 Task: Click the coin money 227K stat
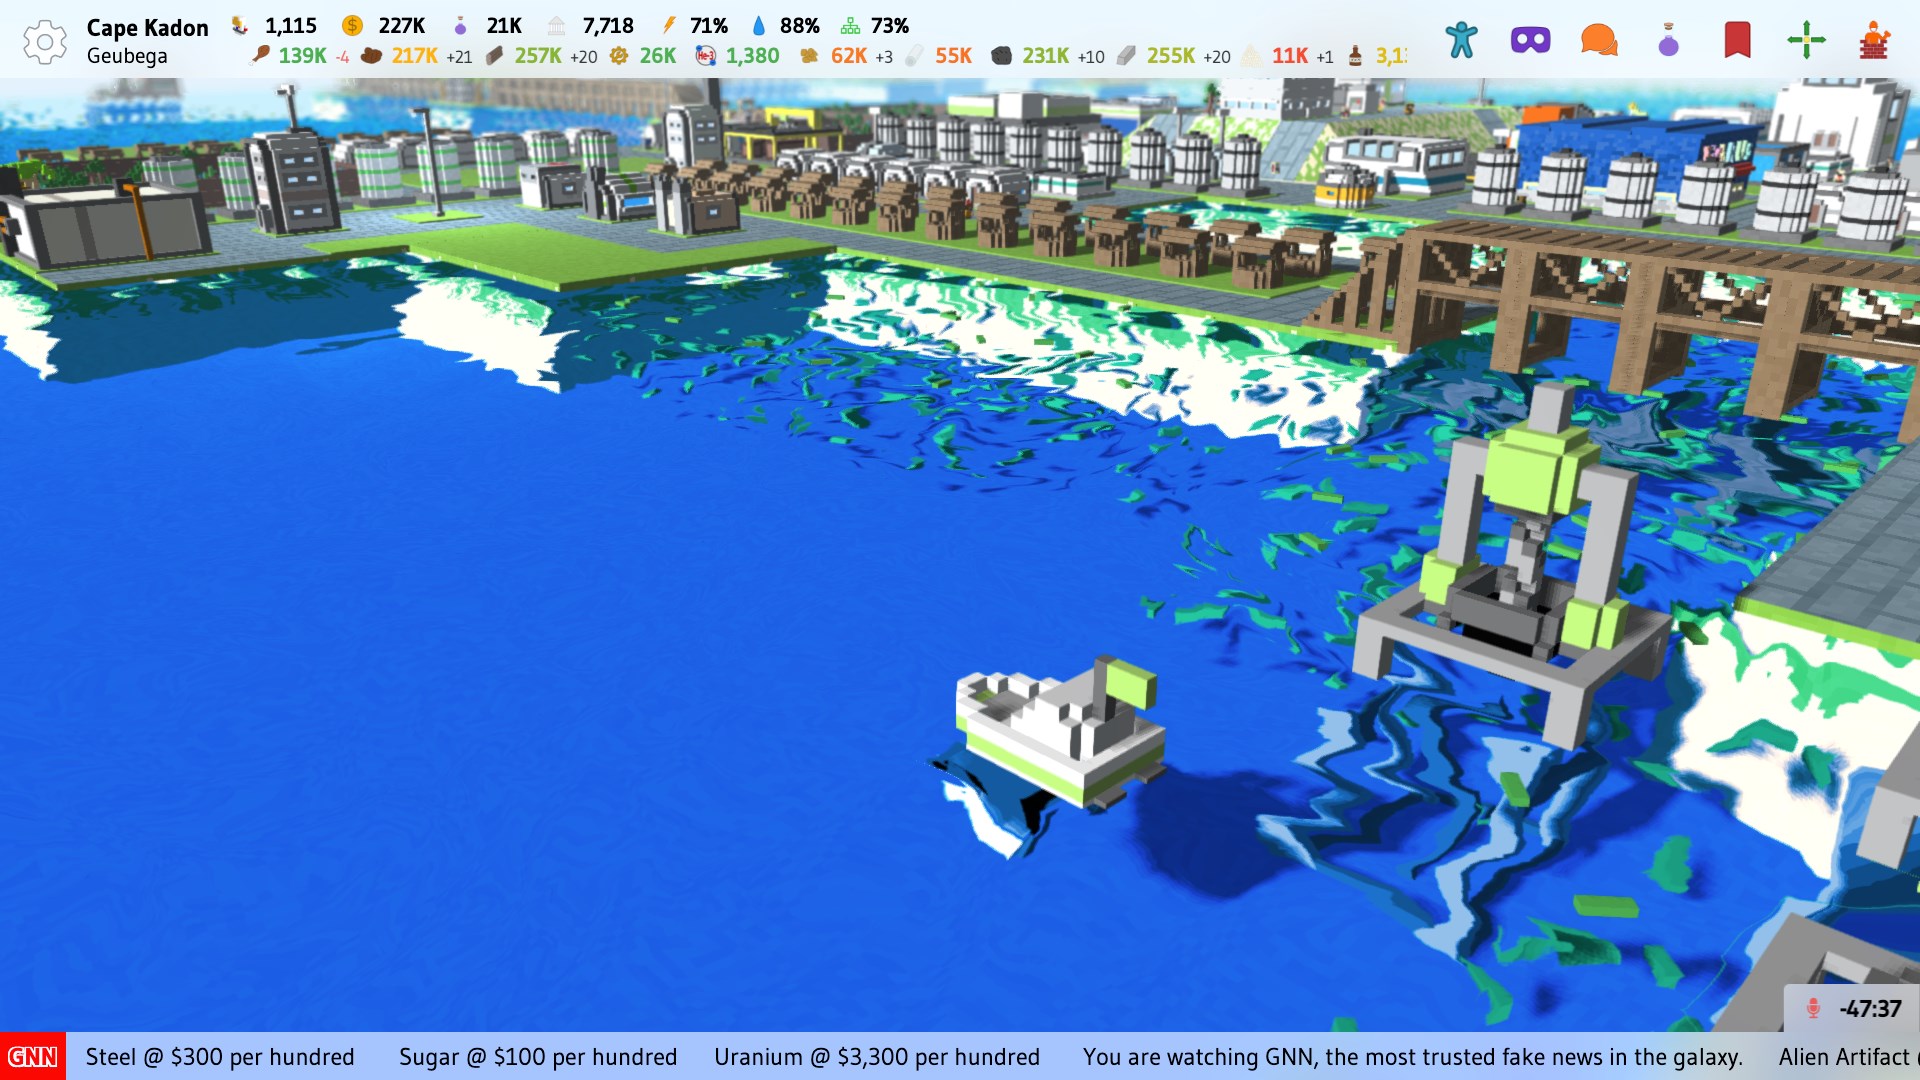(x=384, y=26)
